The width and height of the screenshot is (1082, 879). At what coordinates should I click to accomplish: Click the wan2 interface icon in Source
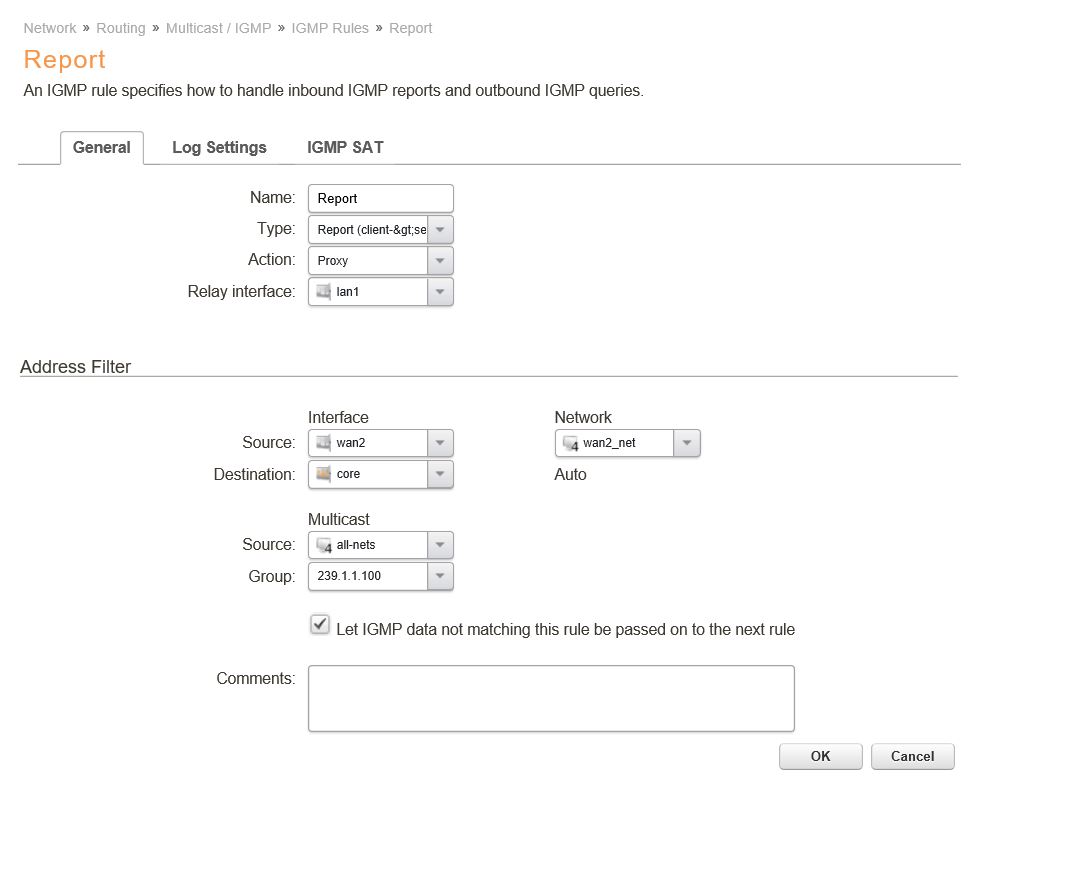click(323, 443)
